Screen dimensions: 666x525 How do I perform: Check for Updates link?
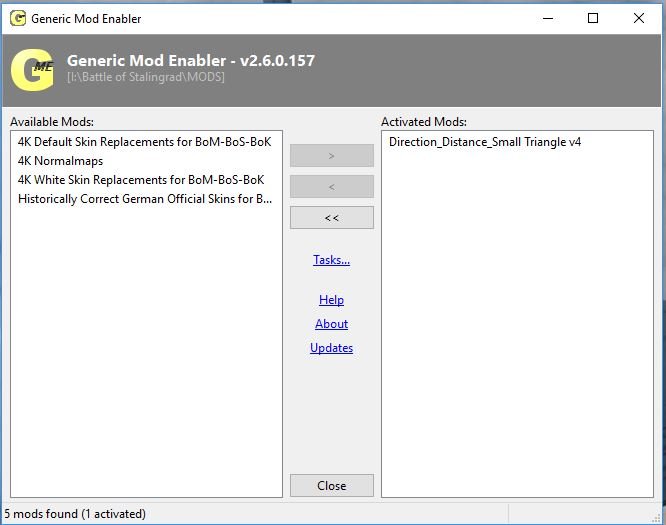coord(331,348)
